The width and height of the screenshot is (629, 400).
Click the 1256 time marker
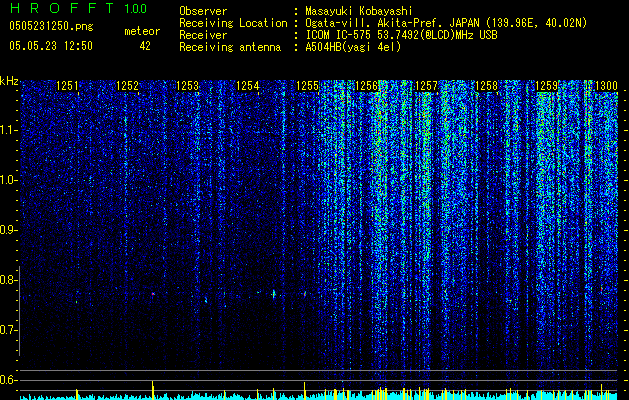(367, 85)
